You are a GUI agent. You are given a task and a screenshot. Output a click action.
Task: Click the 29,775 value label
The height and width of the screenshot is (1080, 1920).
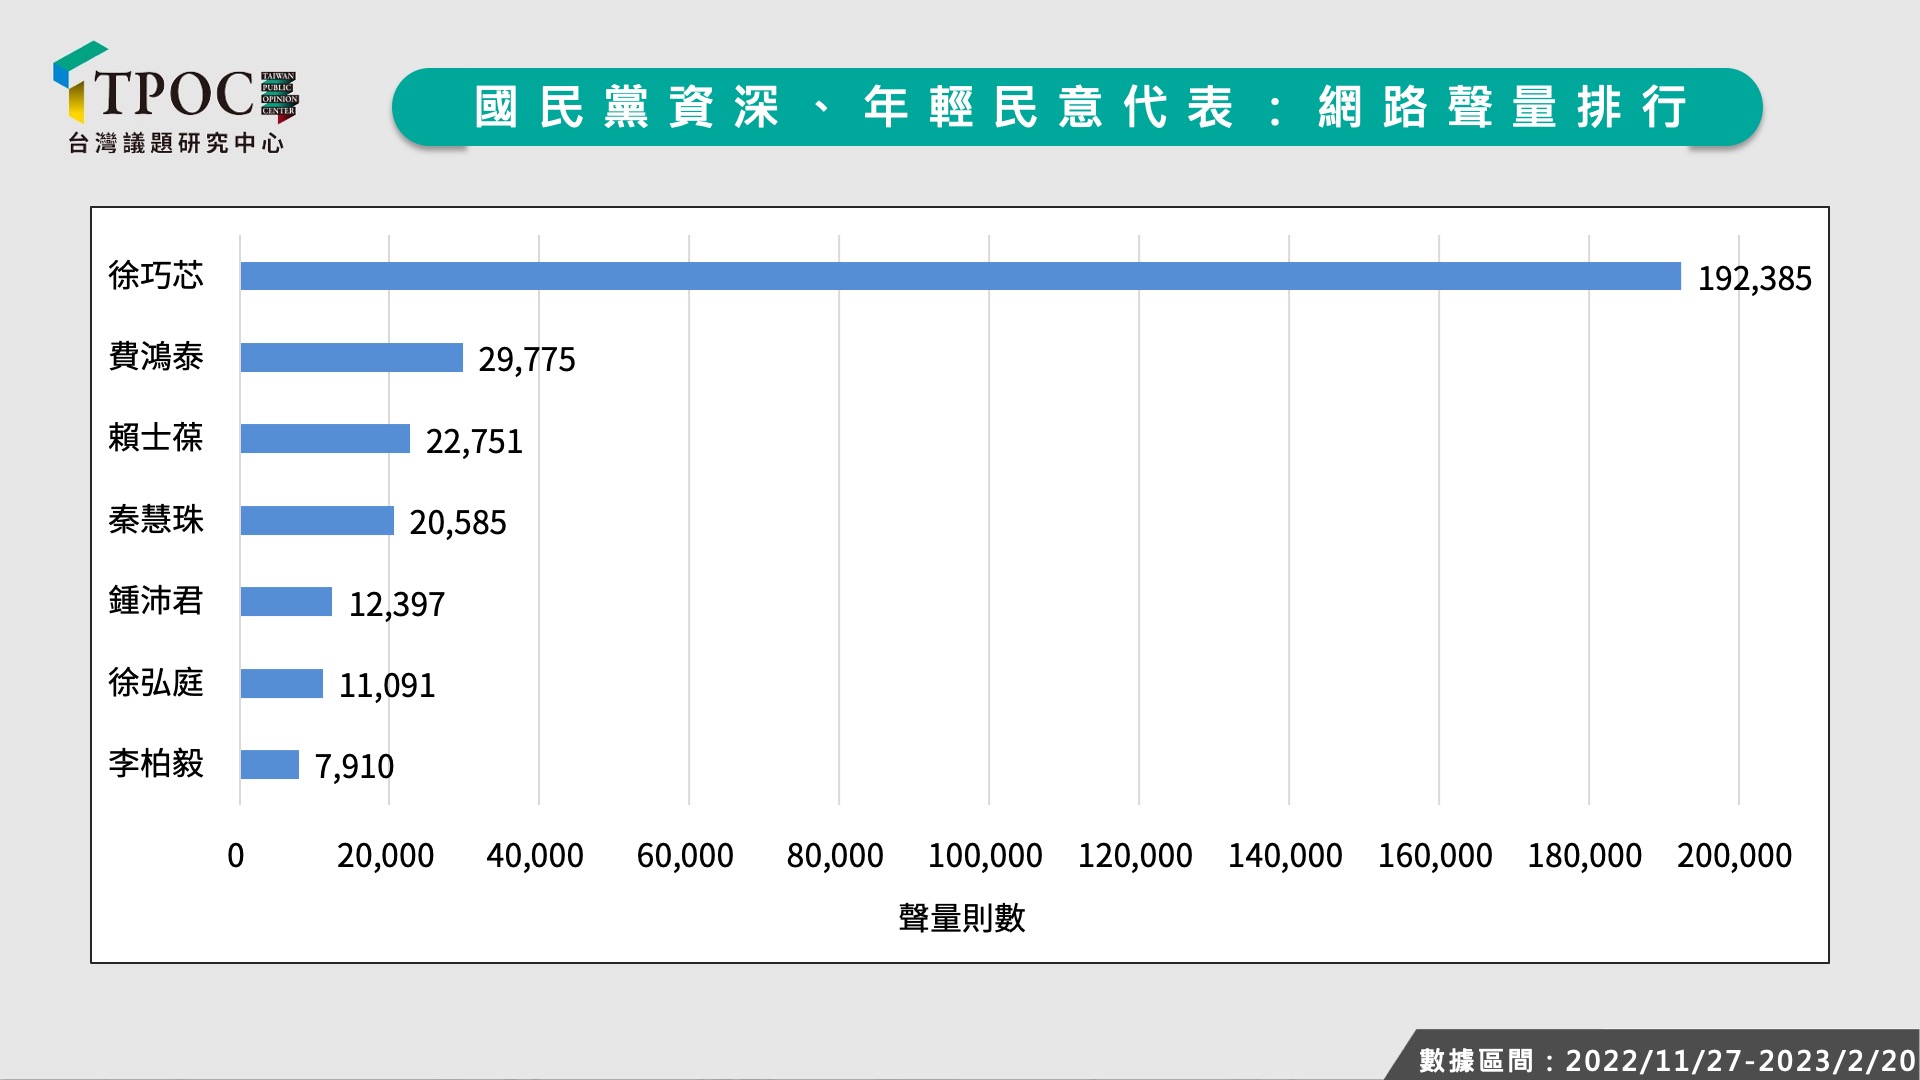pos(527,360)
